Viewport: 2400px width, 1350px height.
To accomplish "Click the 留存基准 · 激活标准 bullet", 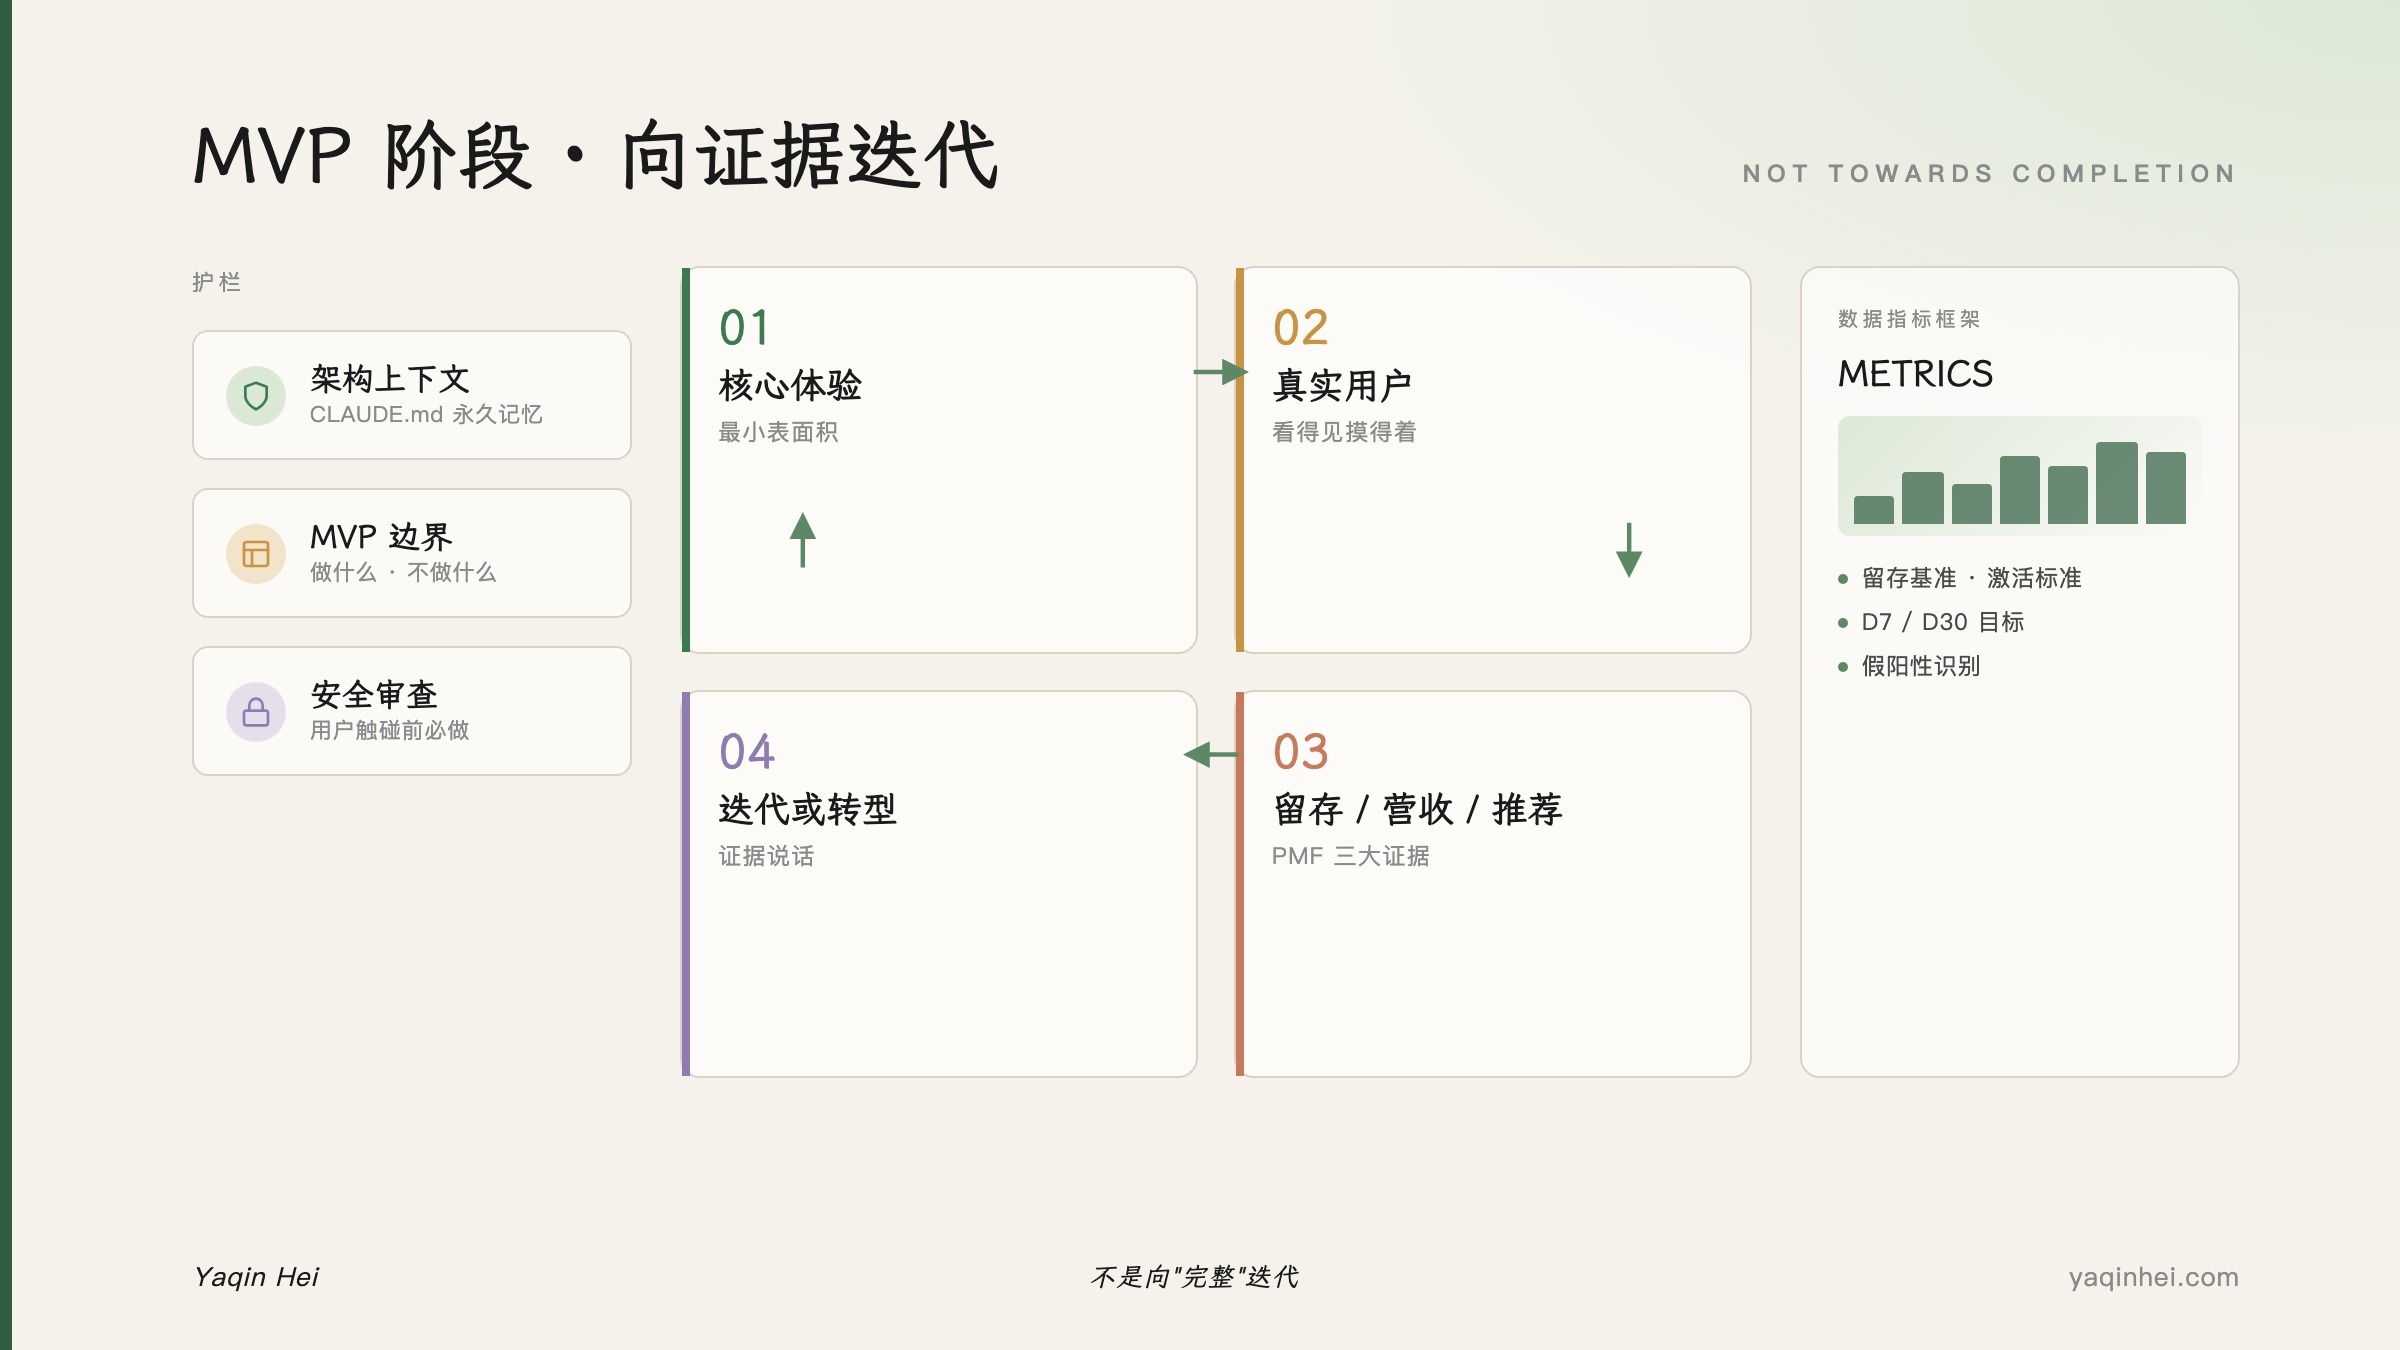I will (x=1971, y=578).
